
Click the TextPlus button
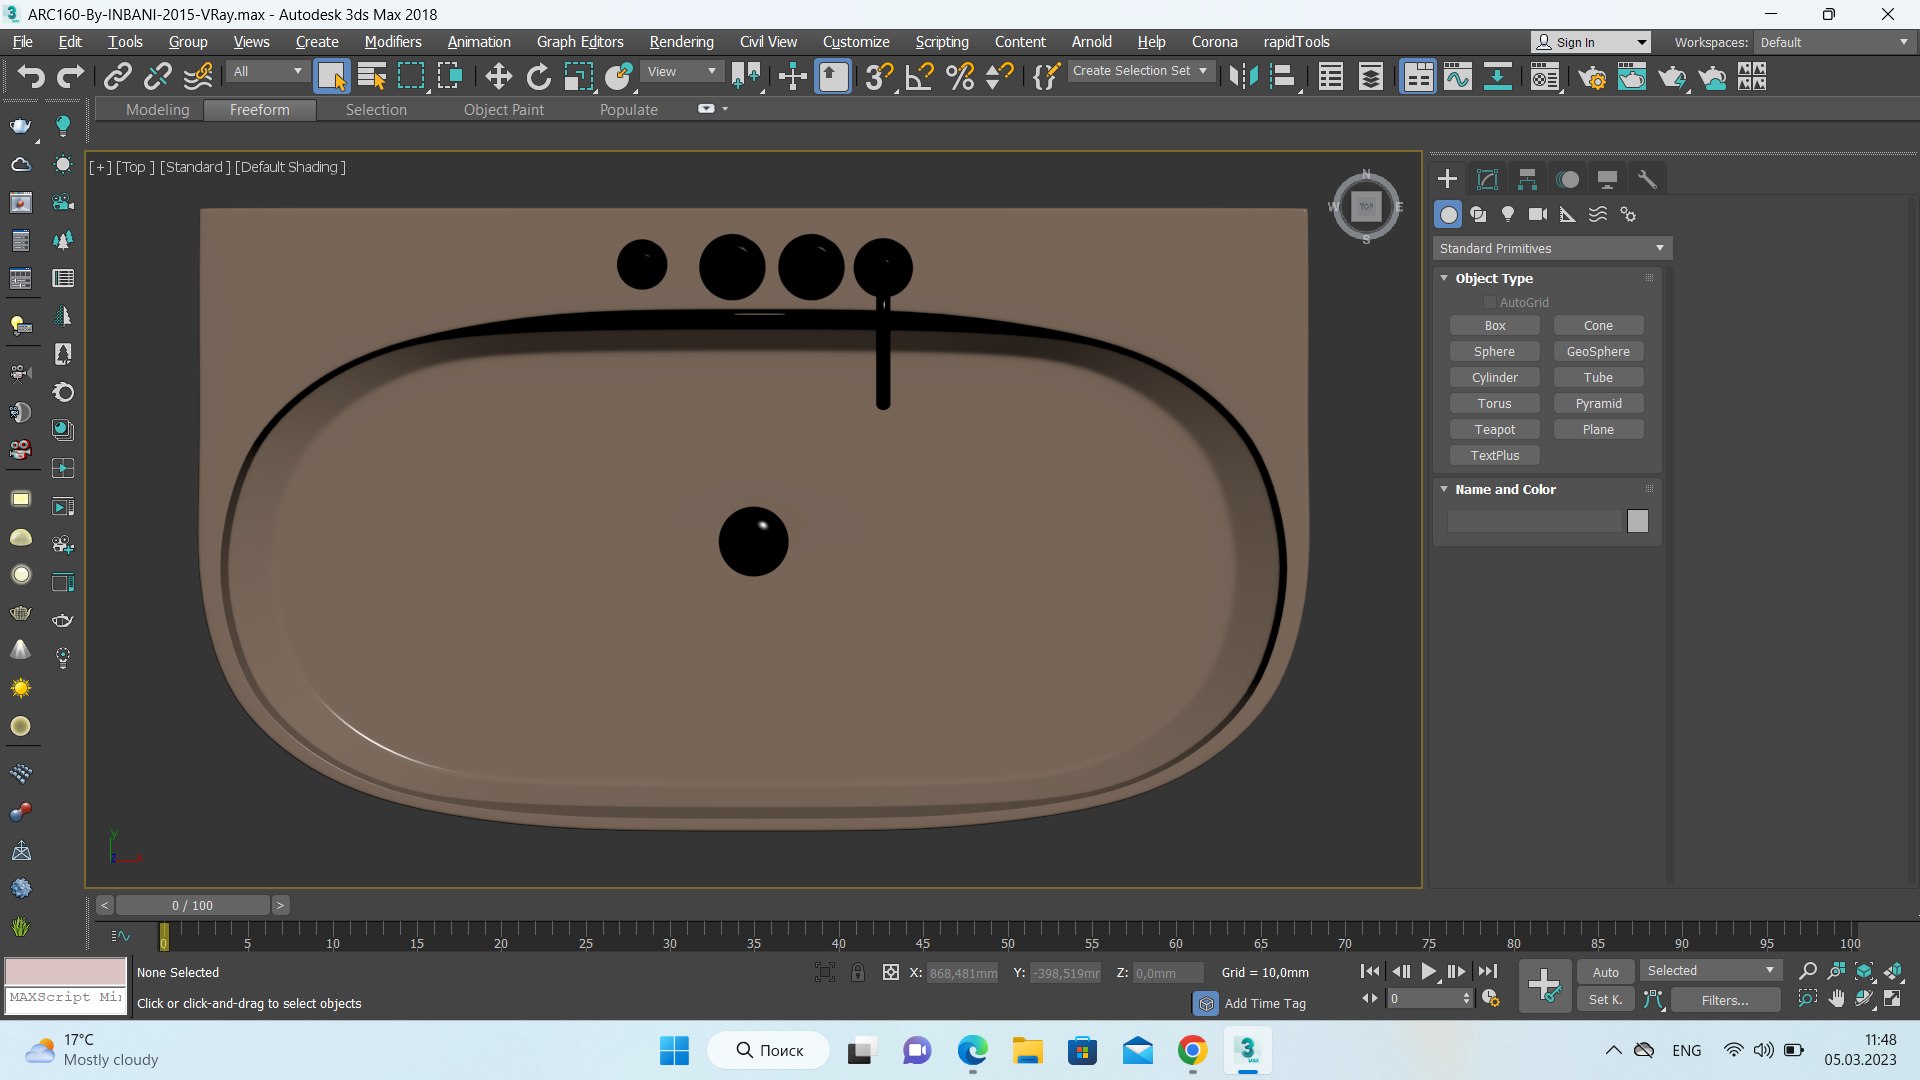click(x=1494, y=455)
